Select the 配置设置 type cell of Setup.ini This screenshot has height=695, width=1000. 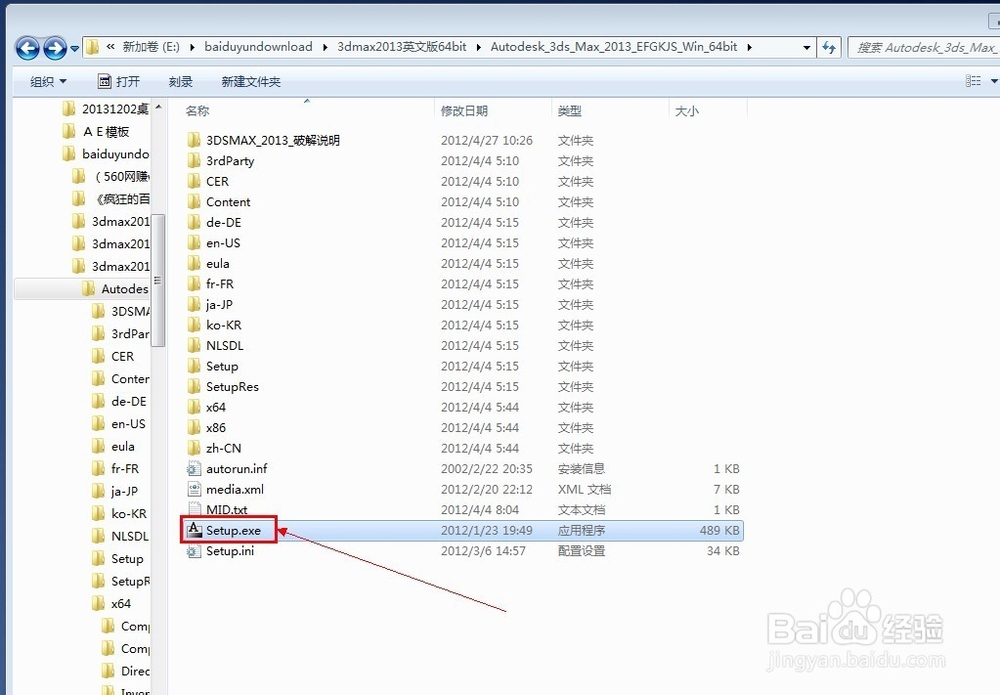point(581,551)
